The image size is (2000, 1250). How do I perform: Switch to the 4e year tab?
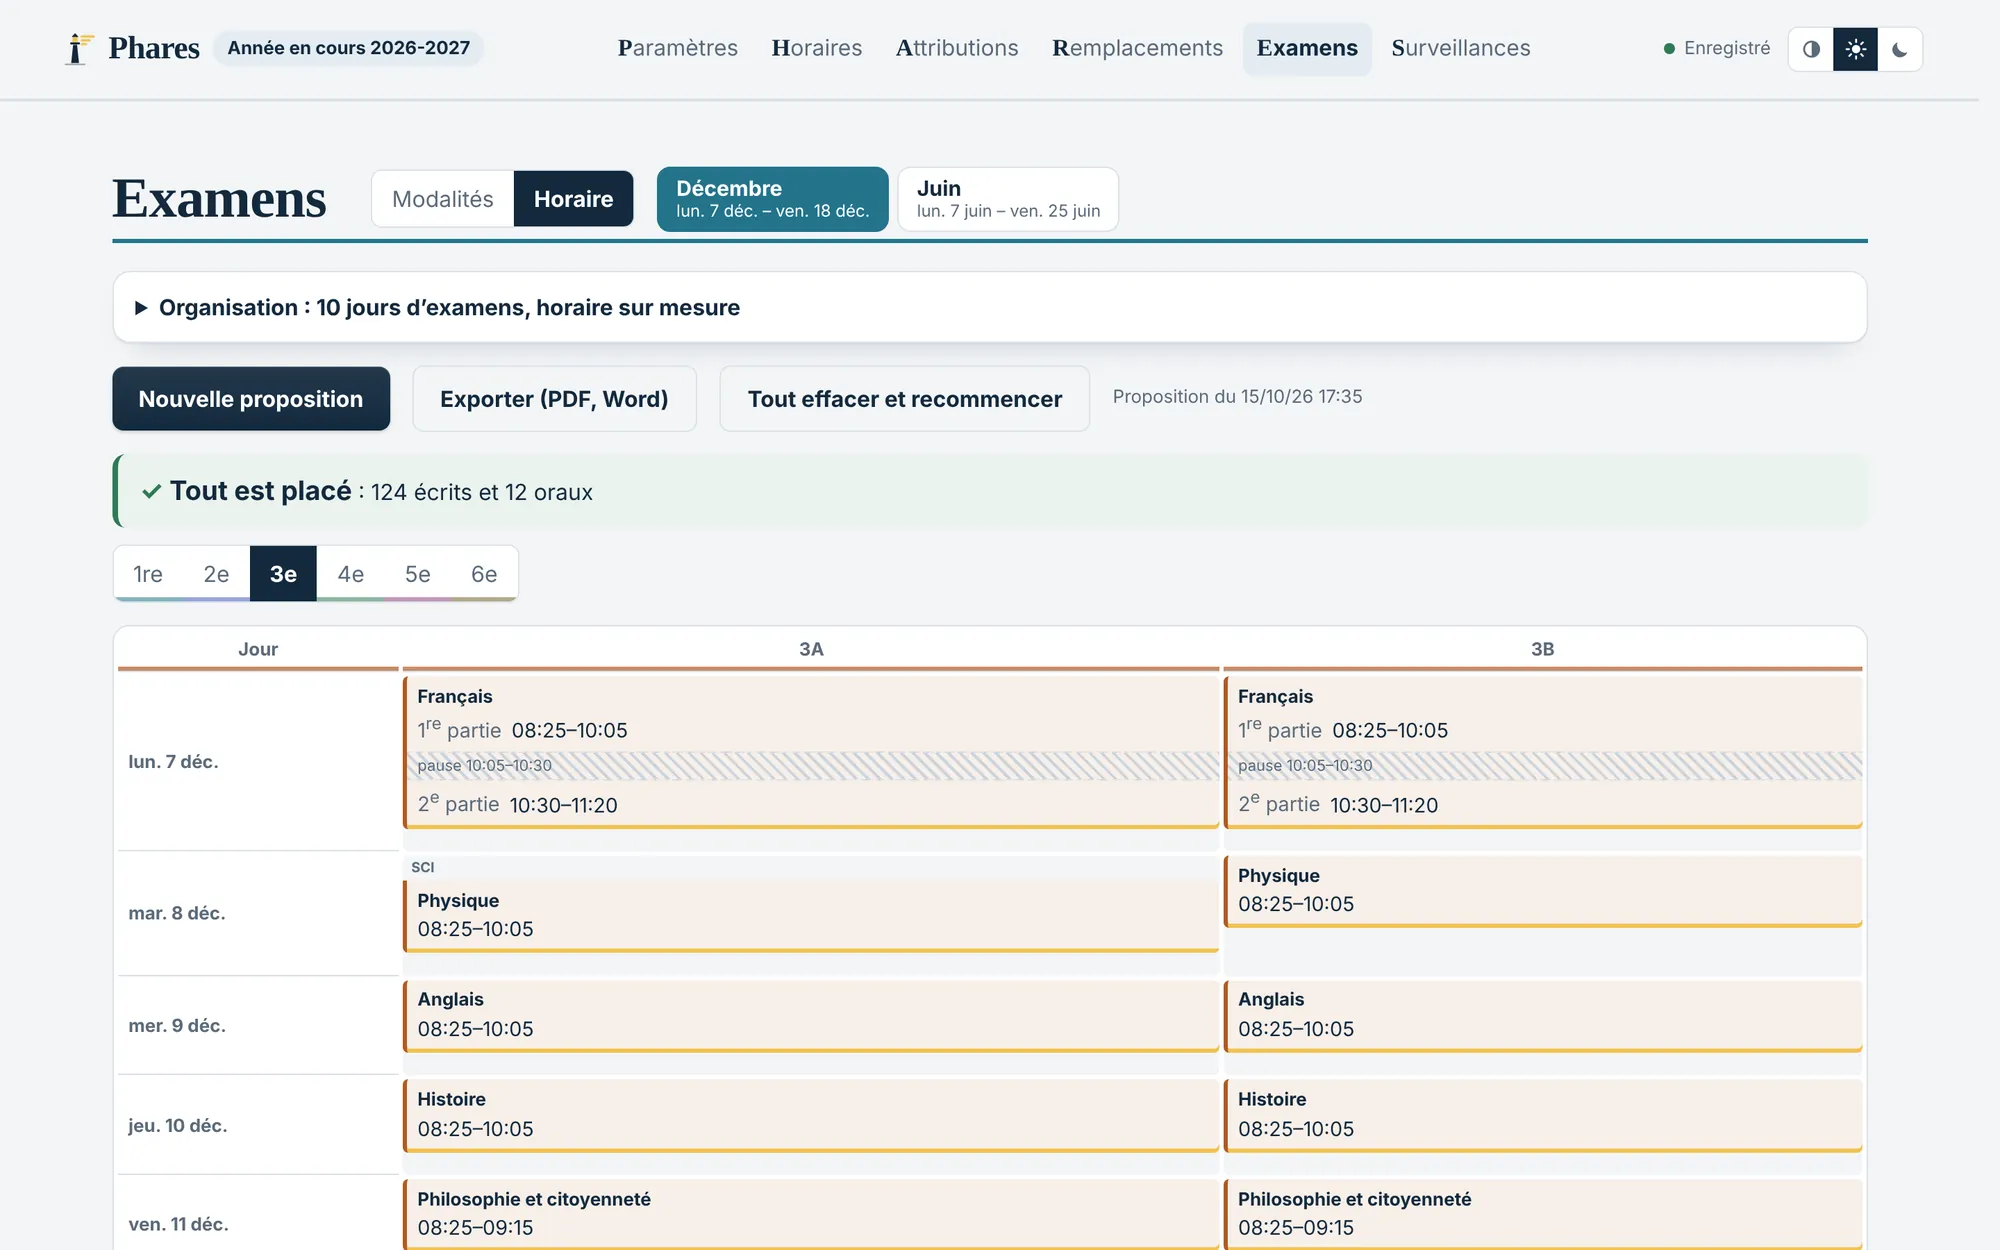[350, 574]
